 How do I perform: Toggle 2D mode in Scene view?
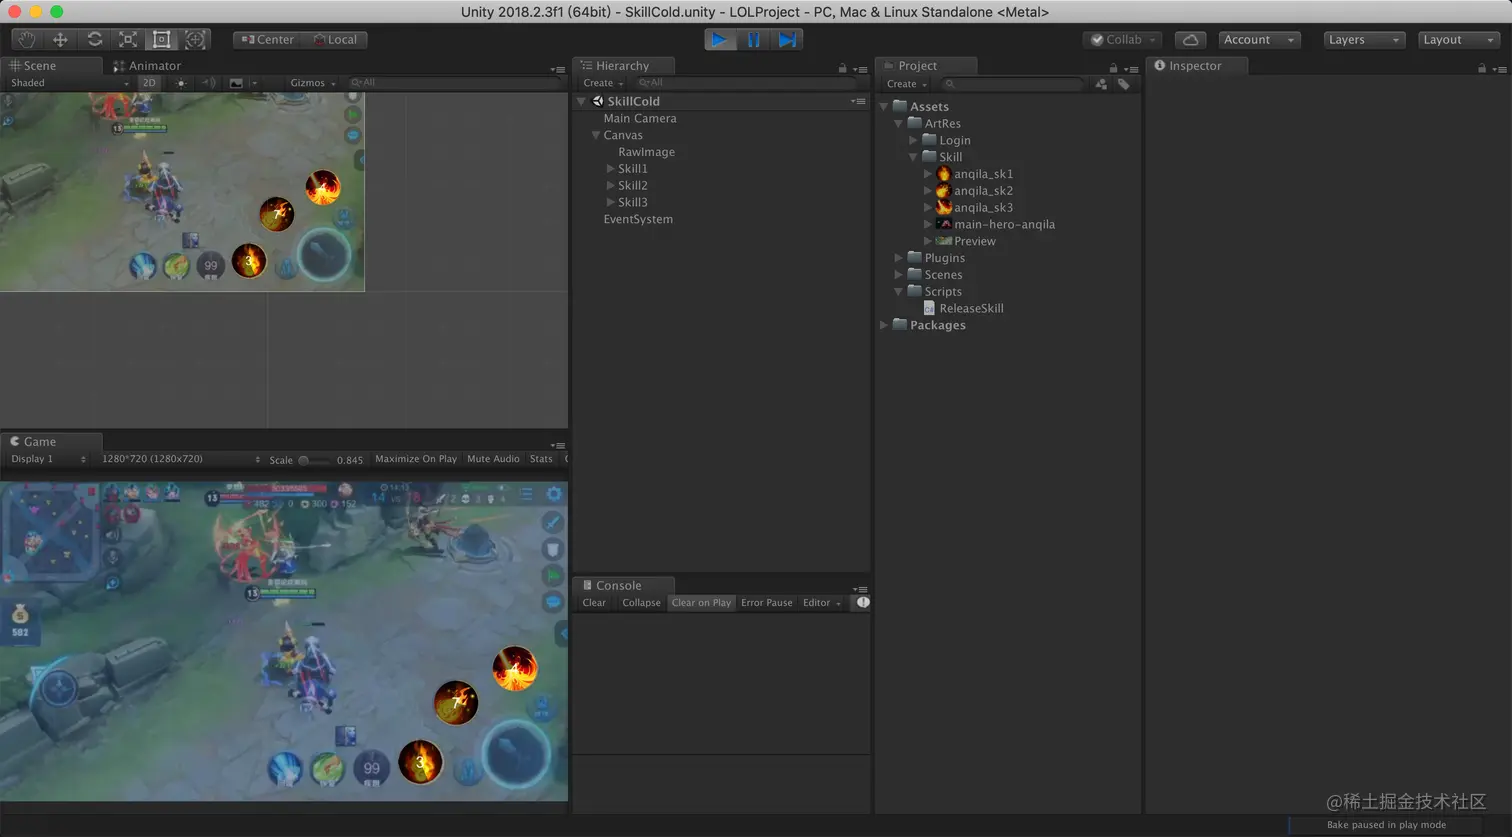[149, 83]
